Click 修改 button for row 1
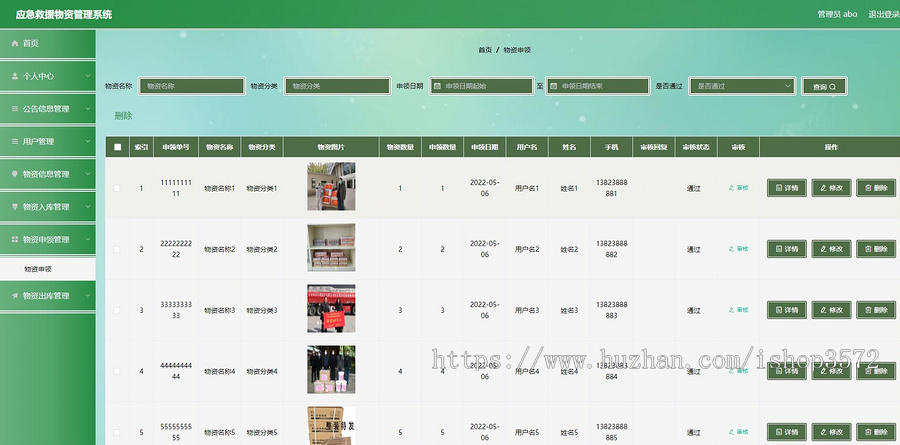Image resolution: width=900 pixels, height=445 pixels. pos(831,188)
